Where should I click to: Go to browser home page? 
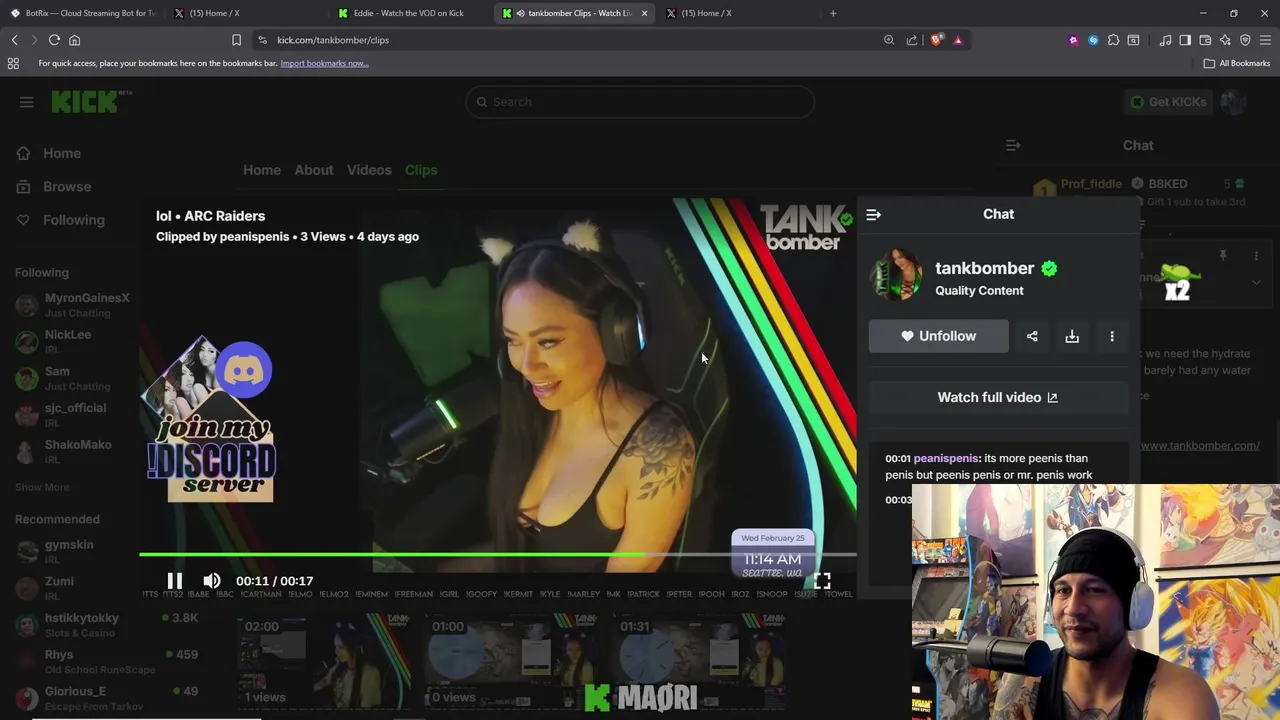tap(74, 40)
